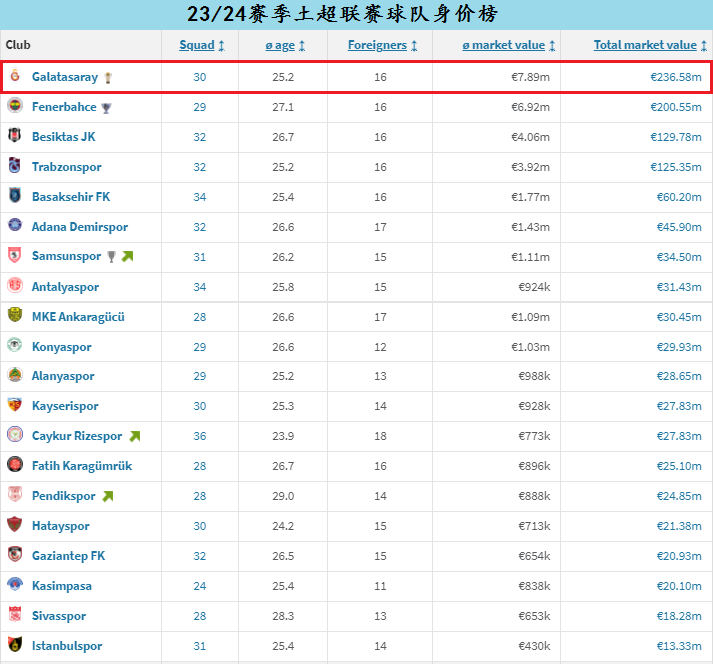Click Besiktas total value €129.78m
This screenshot has height=664, width=713.
click(676, 137)
